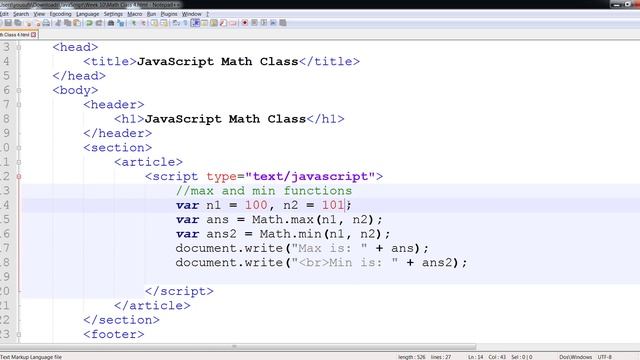Click the UTF-8 encoding status entry
This screenshot has width=640, height=360.
604,357
